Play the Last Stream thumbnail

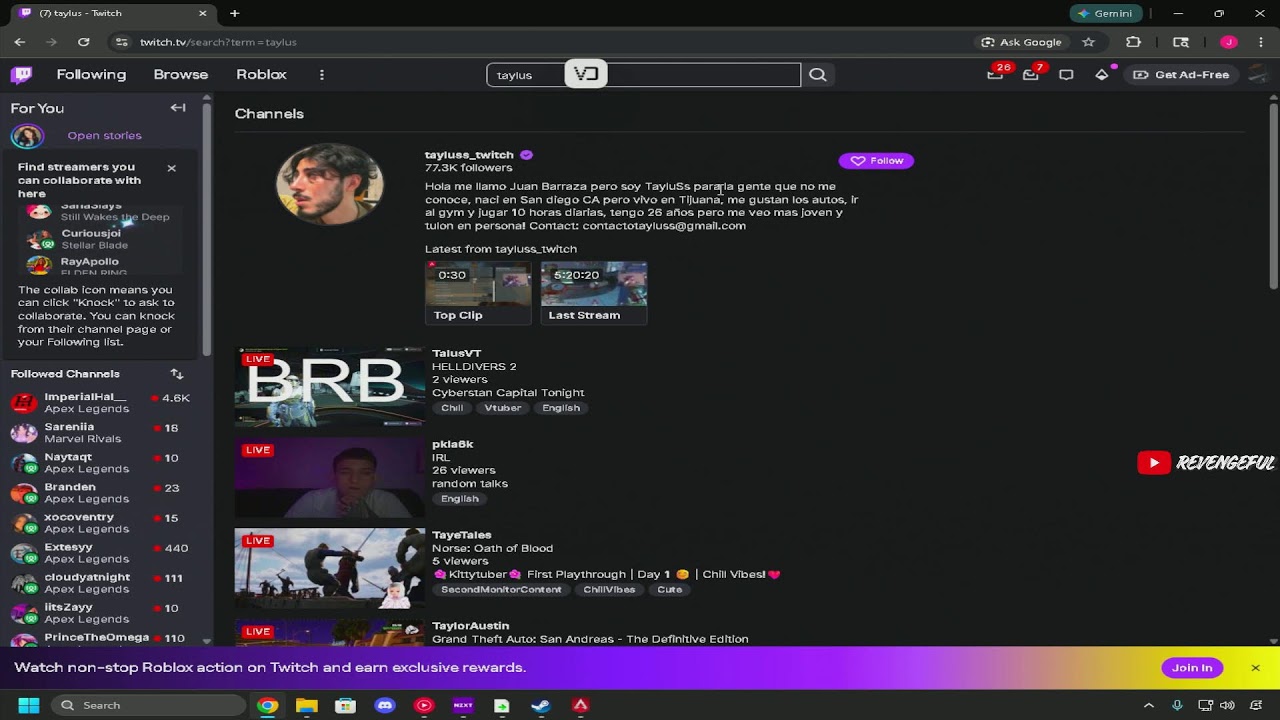tap(594, 284)
